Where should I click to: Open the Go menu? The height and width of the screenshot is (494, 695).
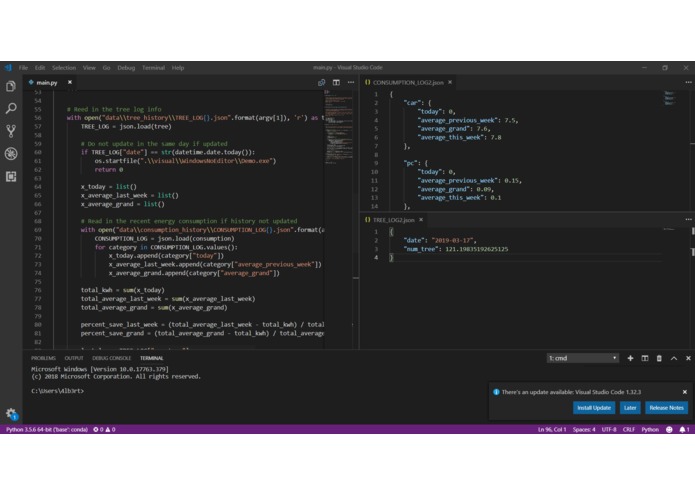(x=106, y=68)
